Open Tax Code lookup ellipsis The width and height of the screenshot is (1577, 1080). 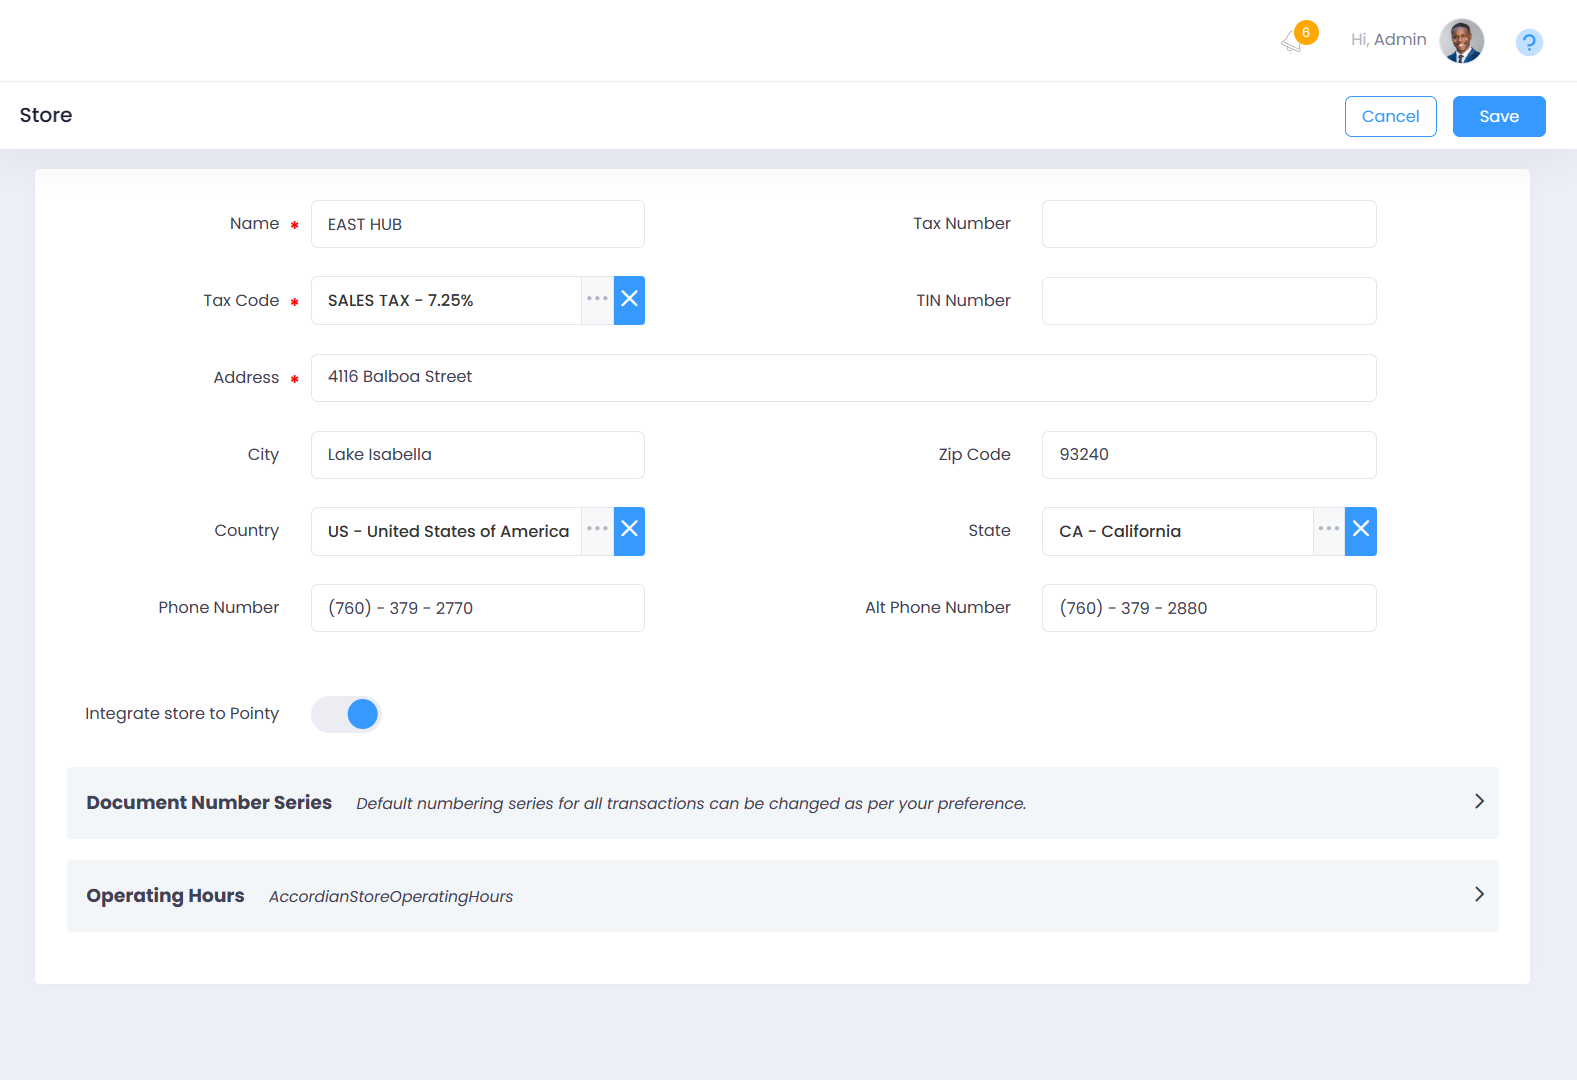597,300
